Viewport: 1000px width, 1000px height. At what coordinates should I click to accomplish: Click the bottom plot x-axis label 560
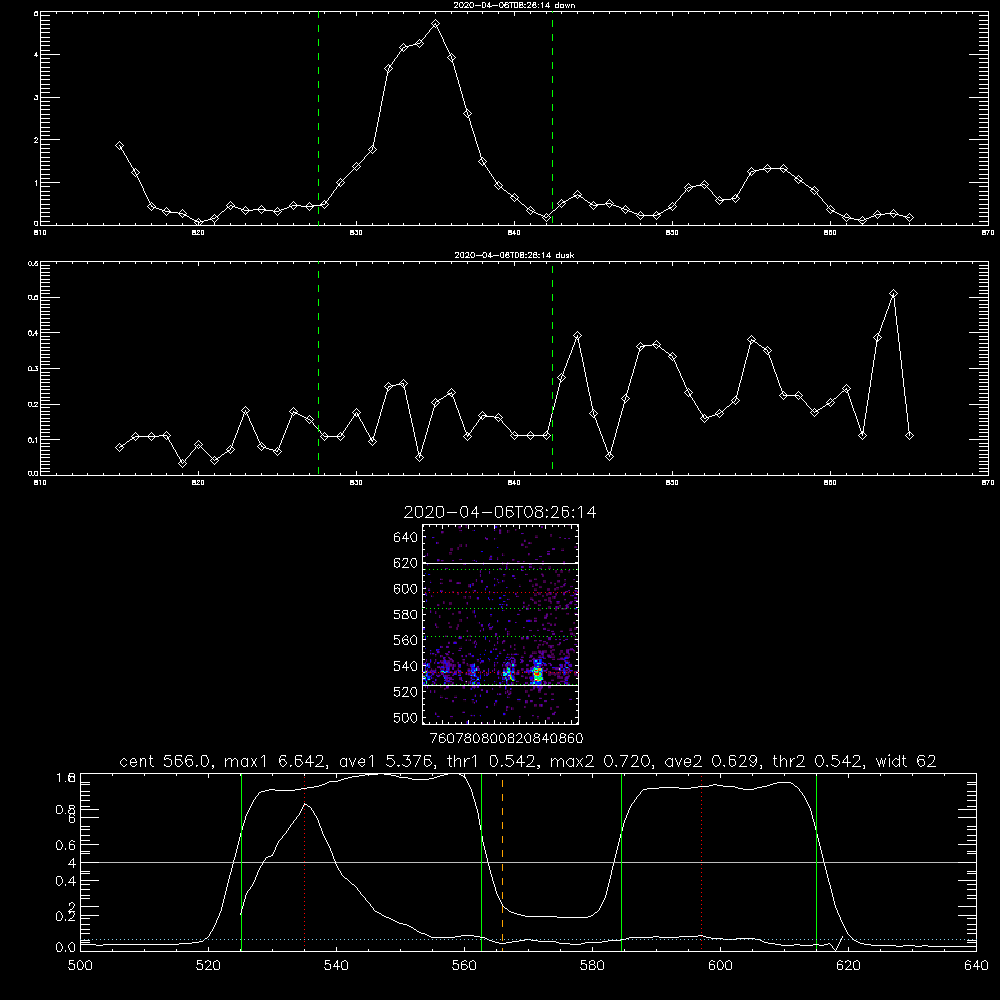tap(464, 966)
